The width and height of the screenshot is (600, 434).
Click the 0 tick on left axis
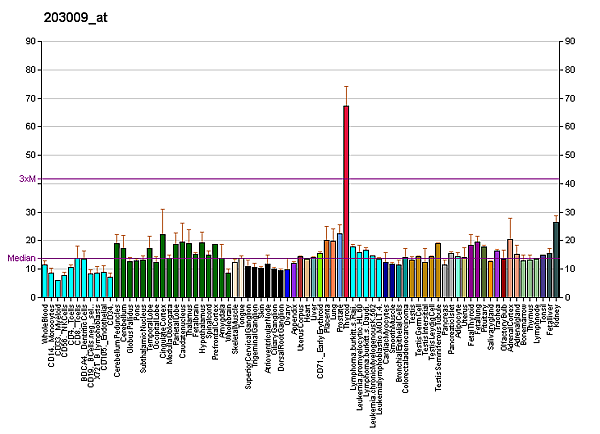34,297
